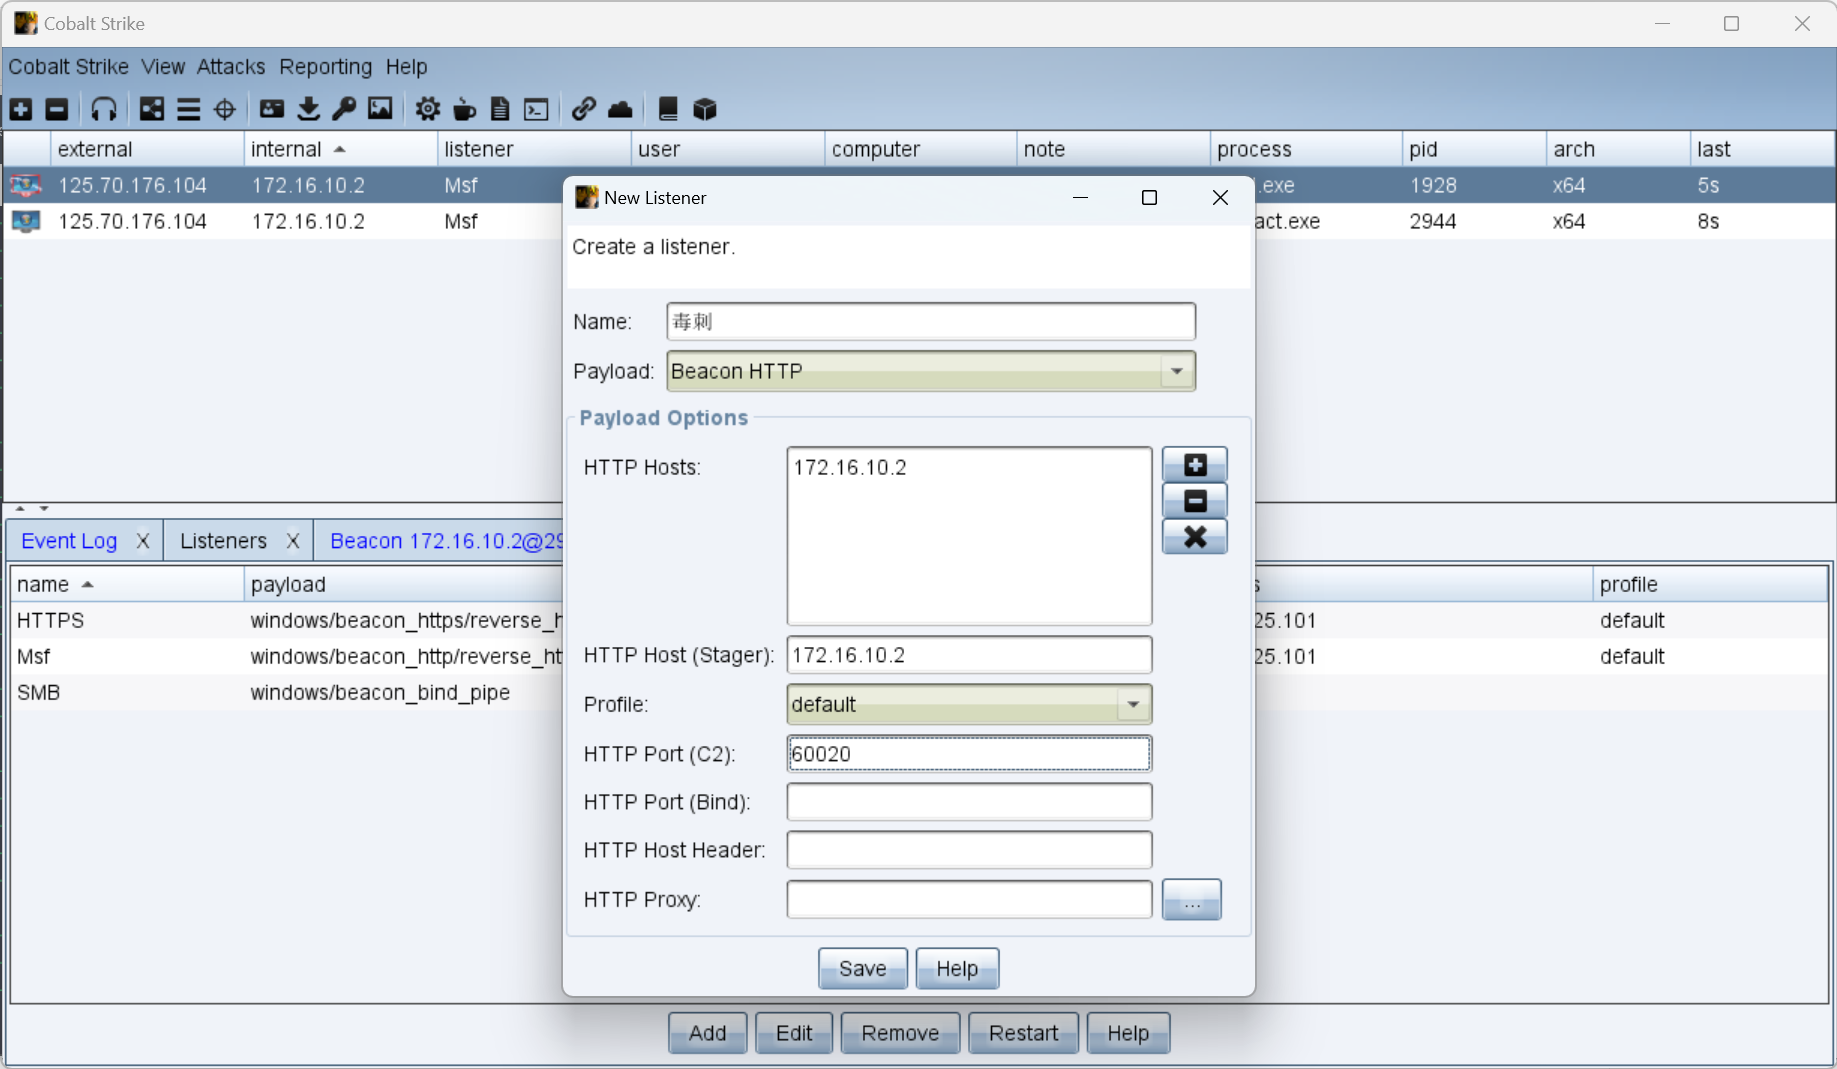1837x1069 pixels.
Task: Click the gear icon for Windows executable
Action: coord(428,109)
